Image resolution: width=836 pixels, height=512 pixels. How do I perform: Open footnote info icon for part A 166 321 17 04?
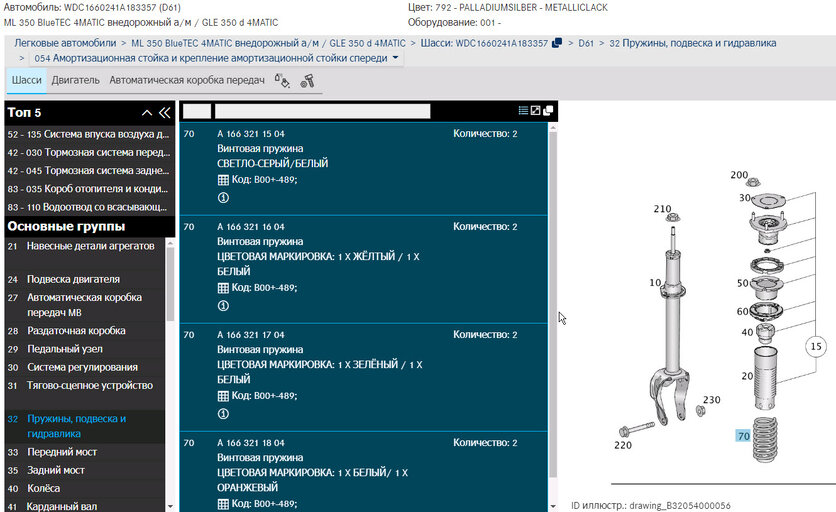(x=223, y=414)
